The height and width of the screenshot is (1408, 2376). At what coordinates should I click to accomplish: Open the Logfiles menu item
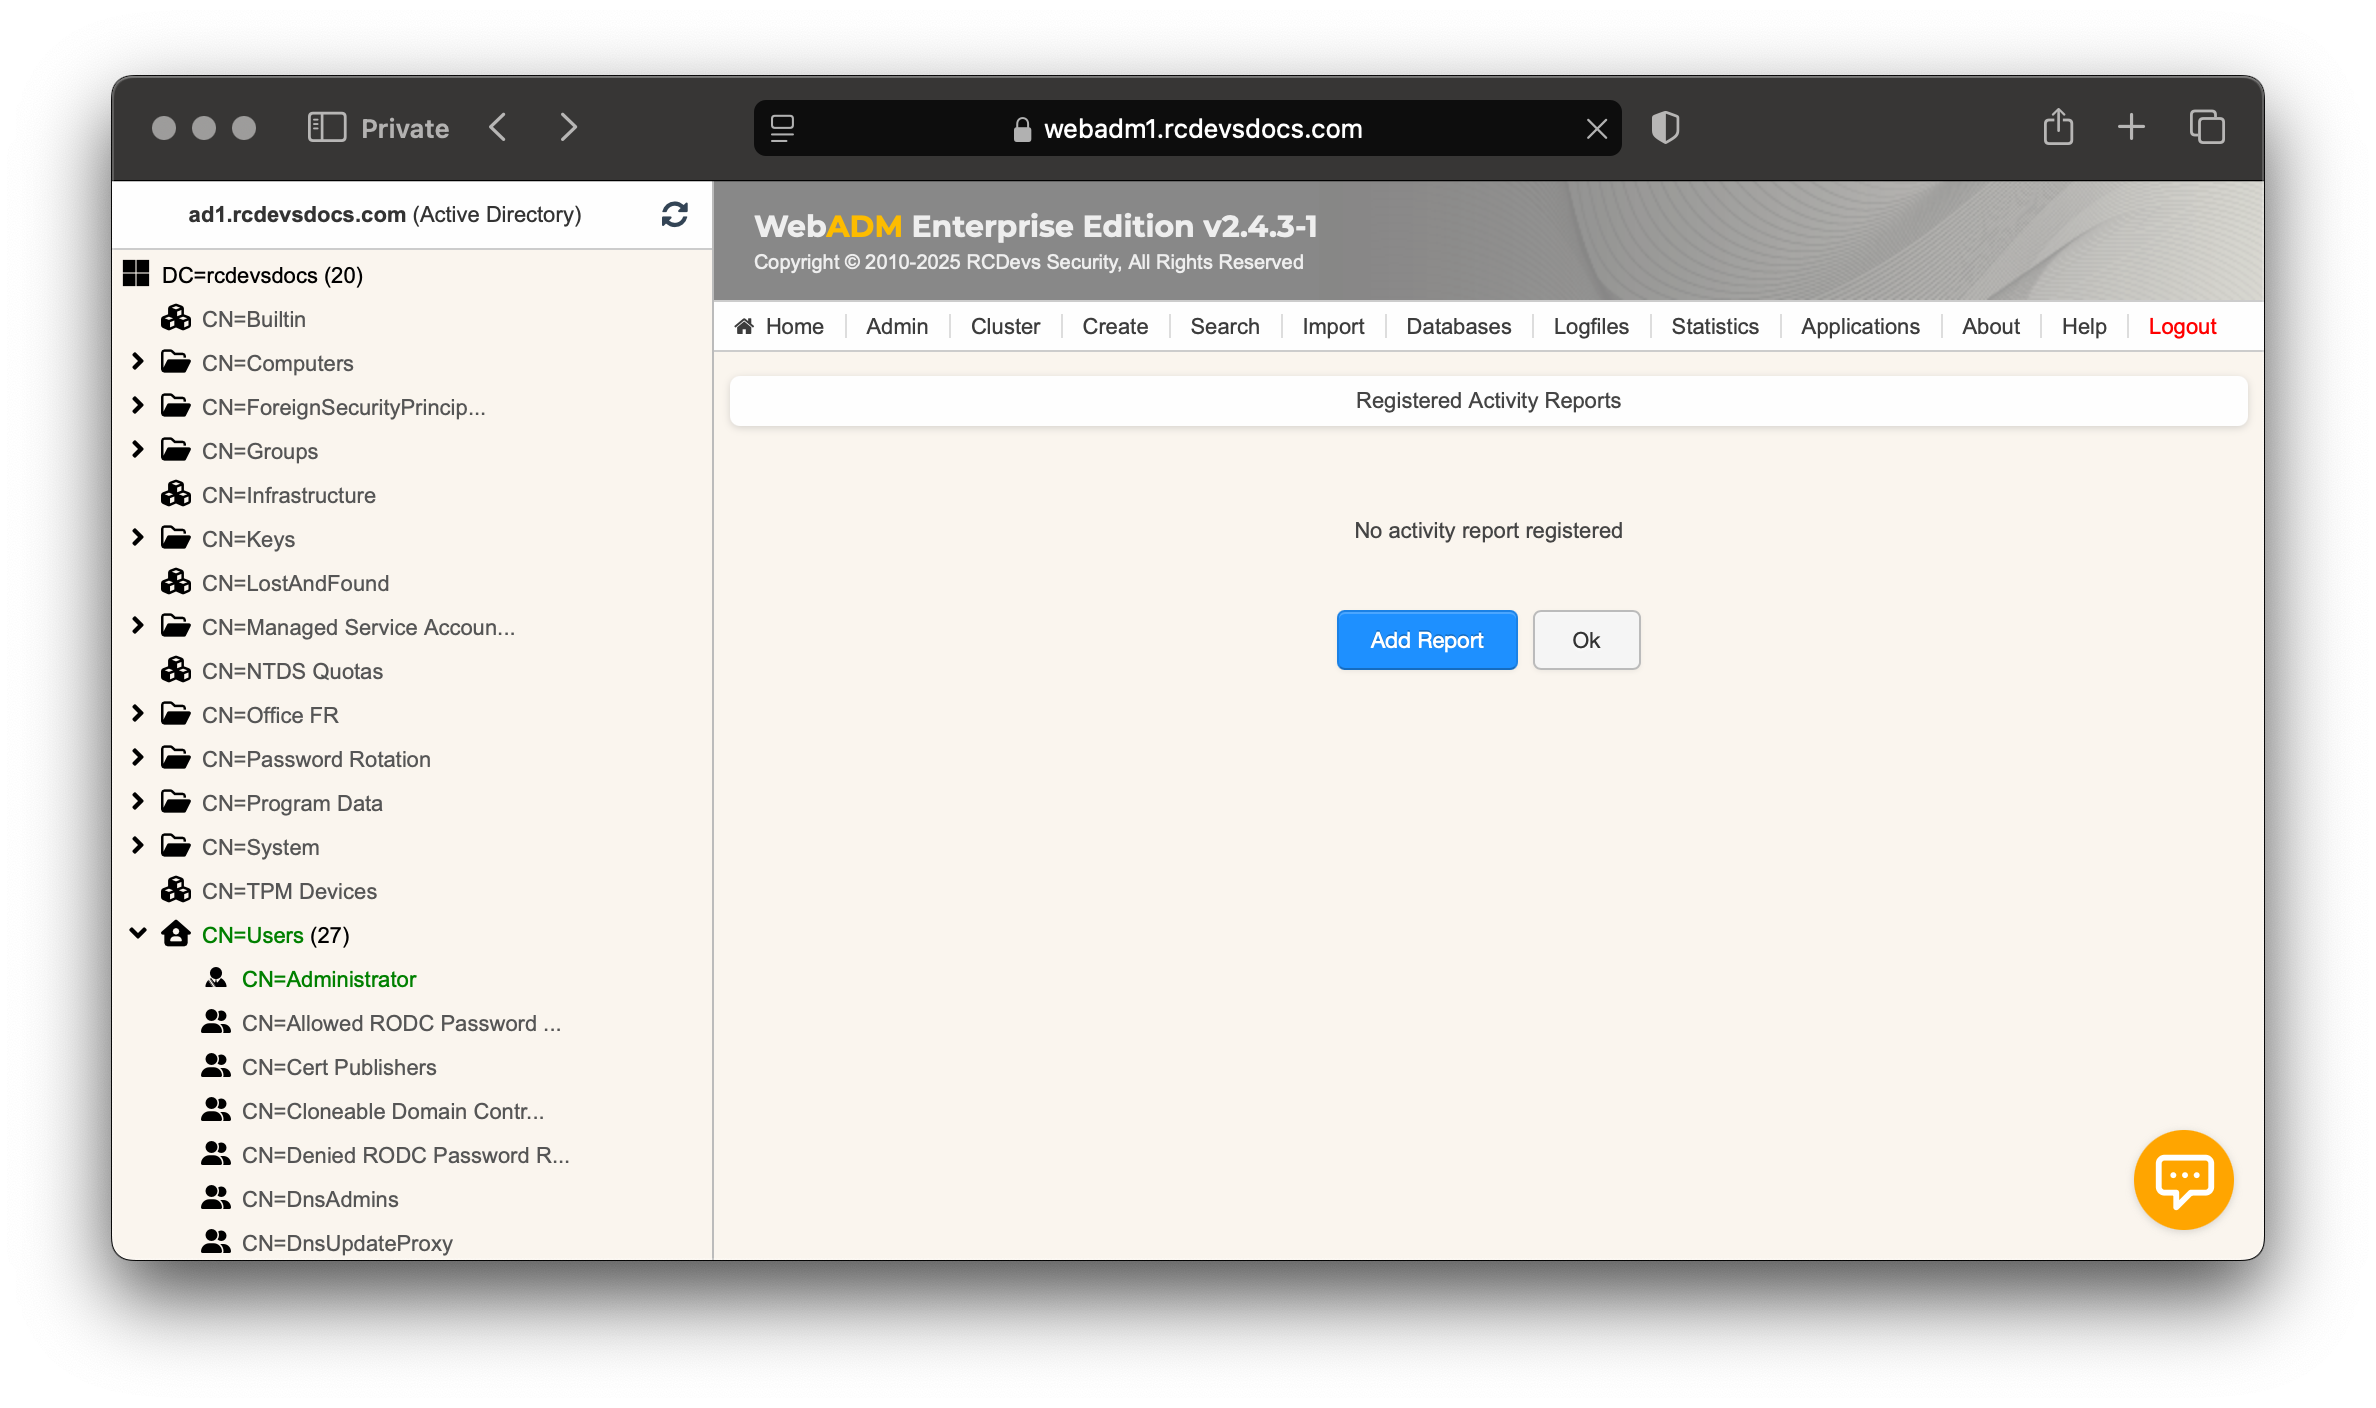(1591, 326)
